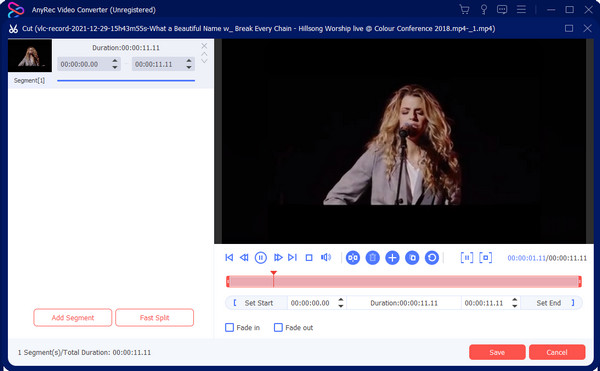This screenshot has width=600, height=371.
Task: Adjust the end time stepper below timeline
Action: pyautogui.click(x=515, y=303)
